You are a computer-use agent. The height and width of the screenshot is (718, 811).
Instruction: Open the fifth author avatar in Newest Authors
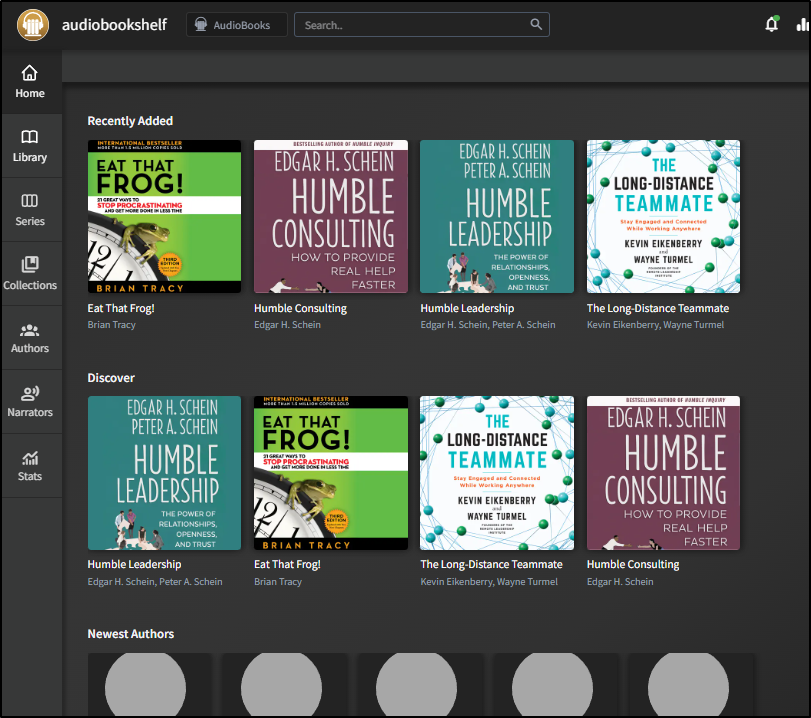pyautogui.click(x=688, y=685)
